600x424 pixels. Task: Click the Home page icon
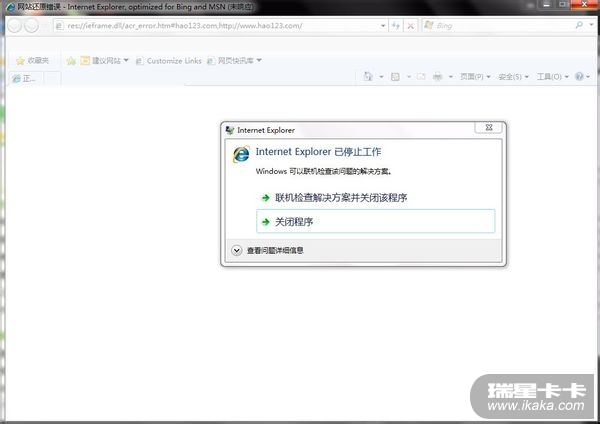point(368,77)
